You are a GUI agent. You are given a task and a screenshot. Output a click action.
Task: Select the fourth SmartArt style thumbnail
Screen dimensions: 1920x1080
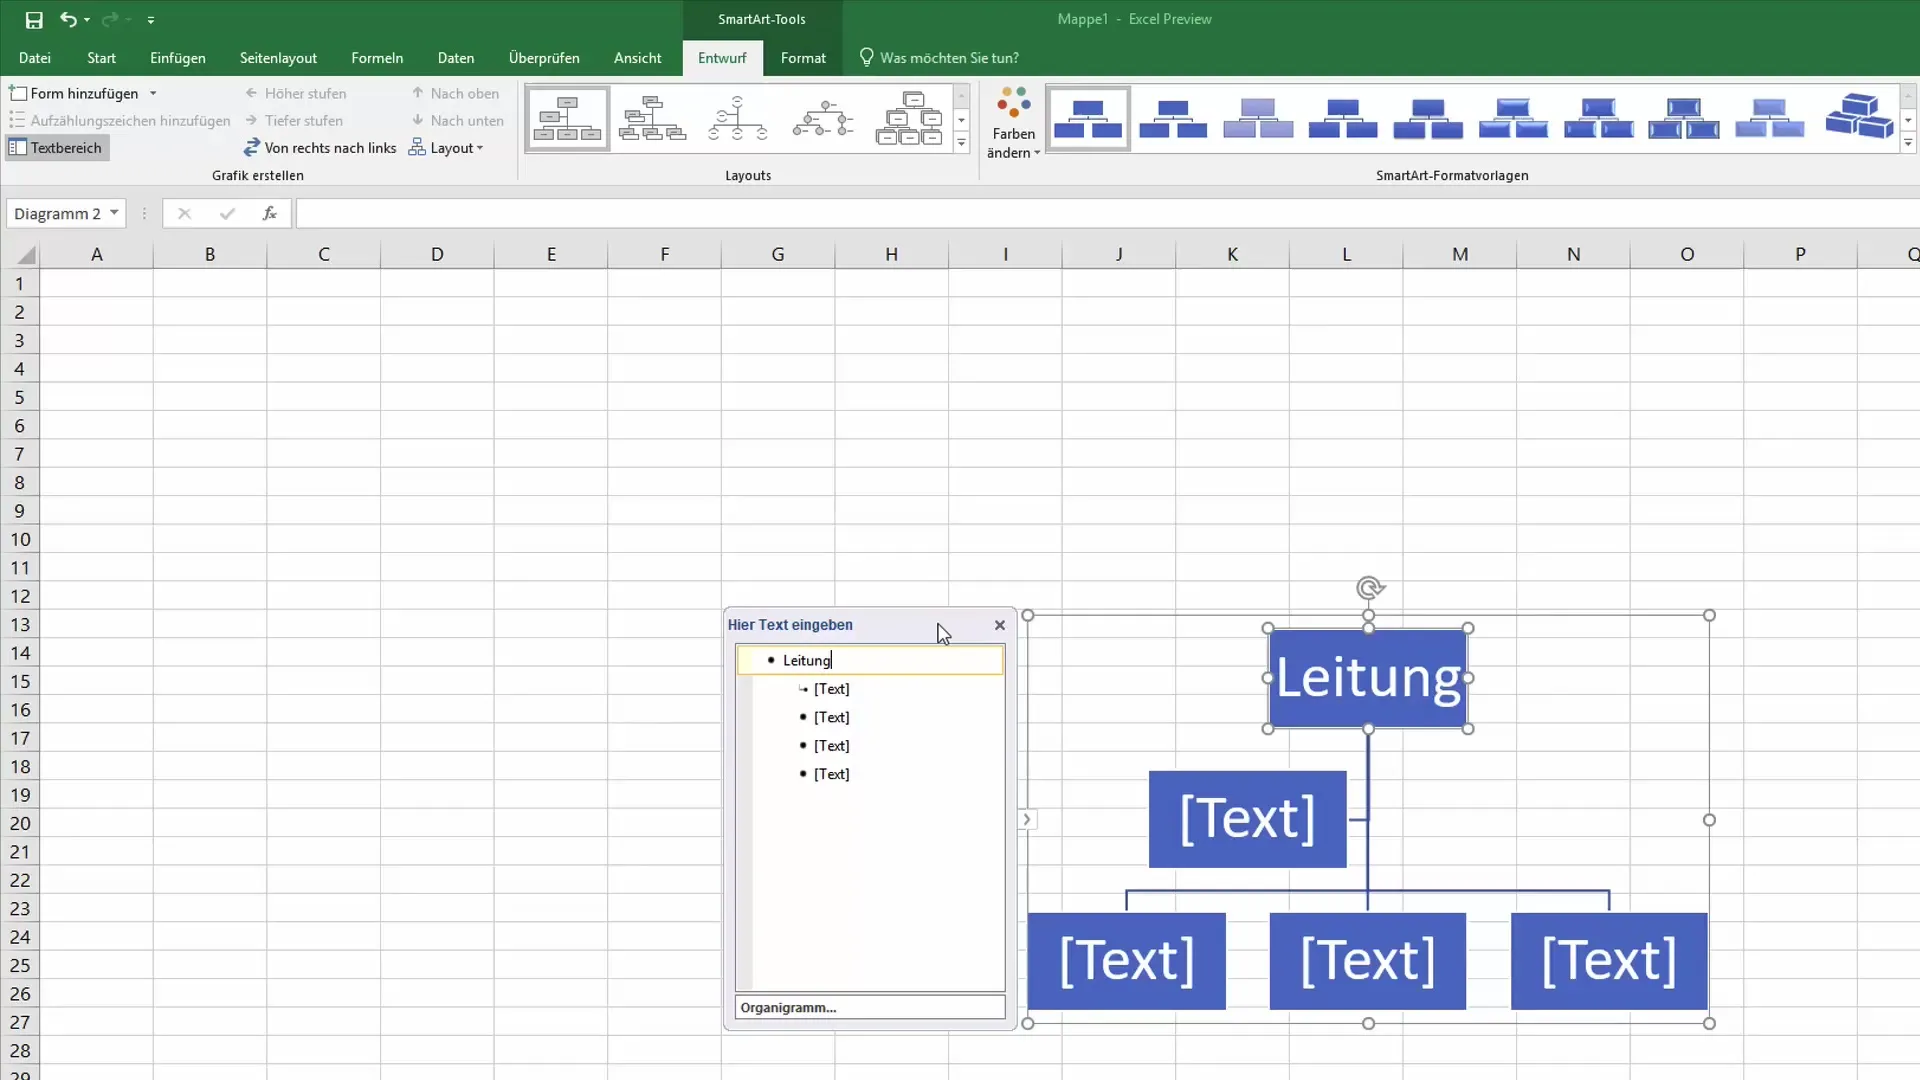tap(1343, 119)
